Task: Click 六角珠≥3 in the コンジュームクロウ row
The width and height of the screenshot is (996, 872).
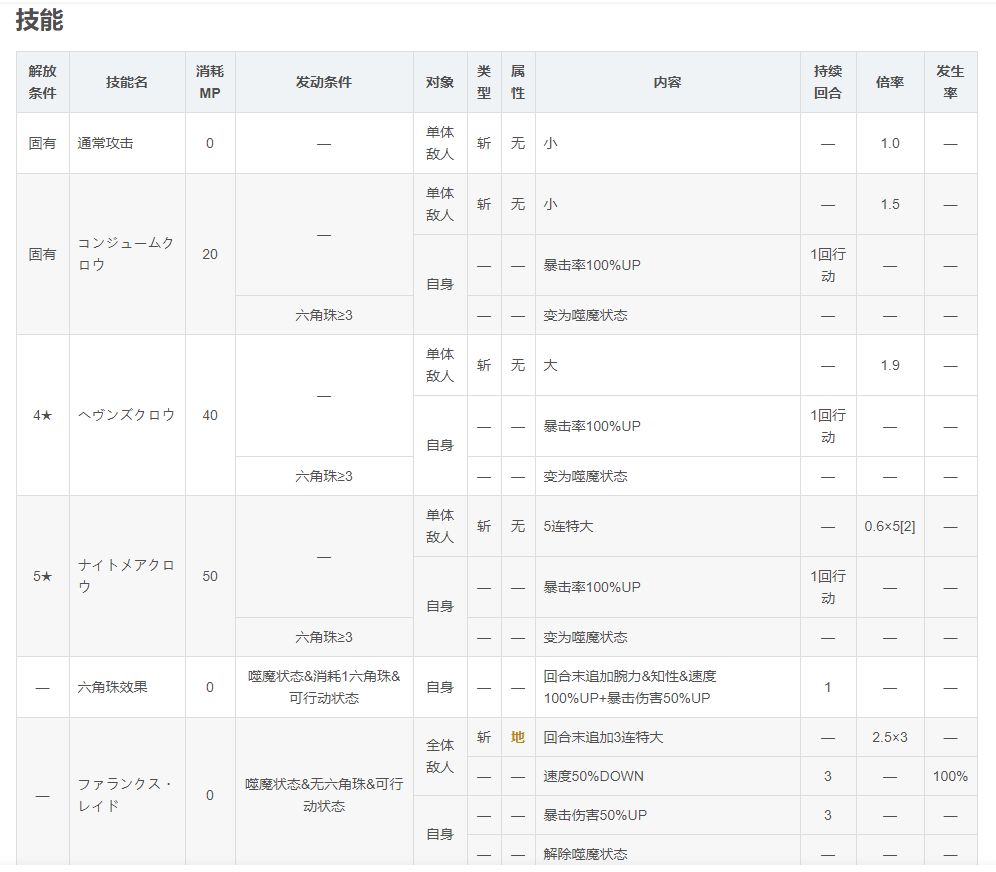Action: click(324, 315)
